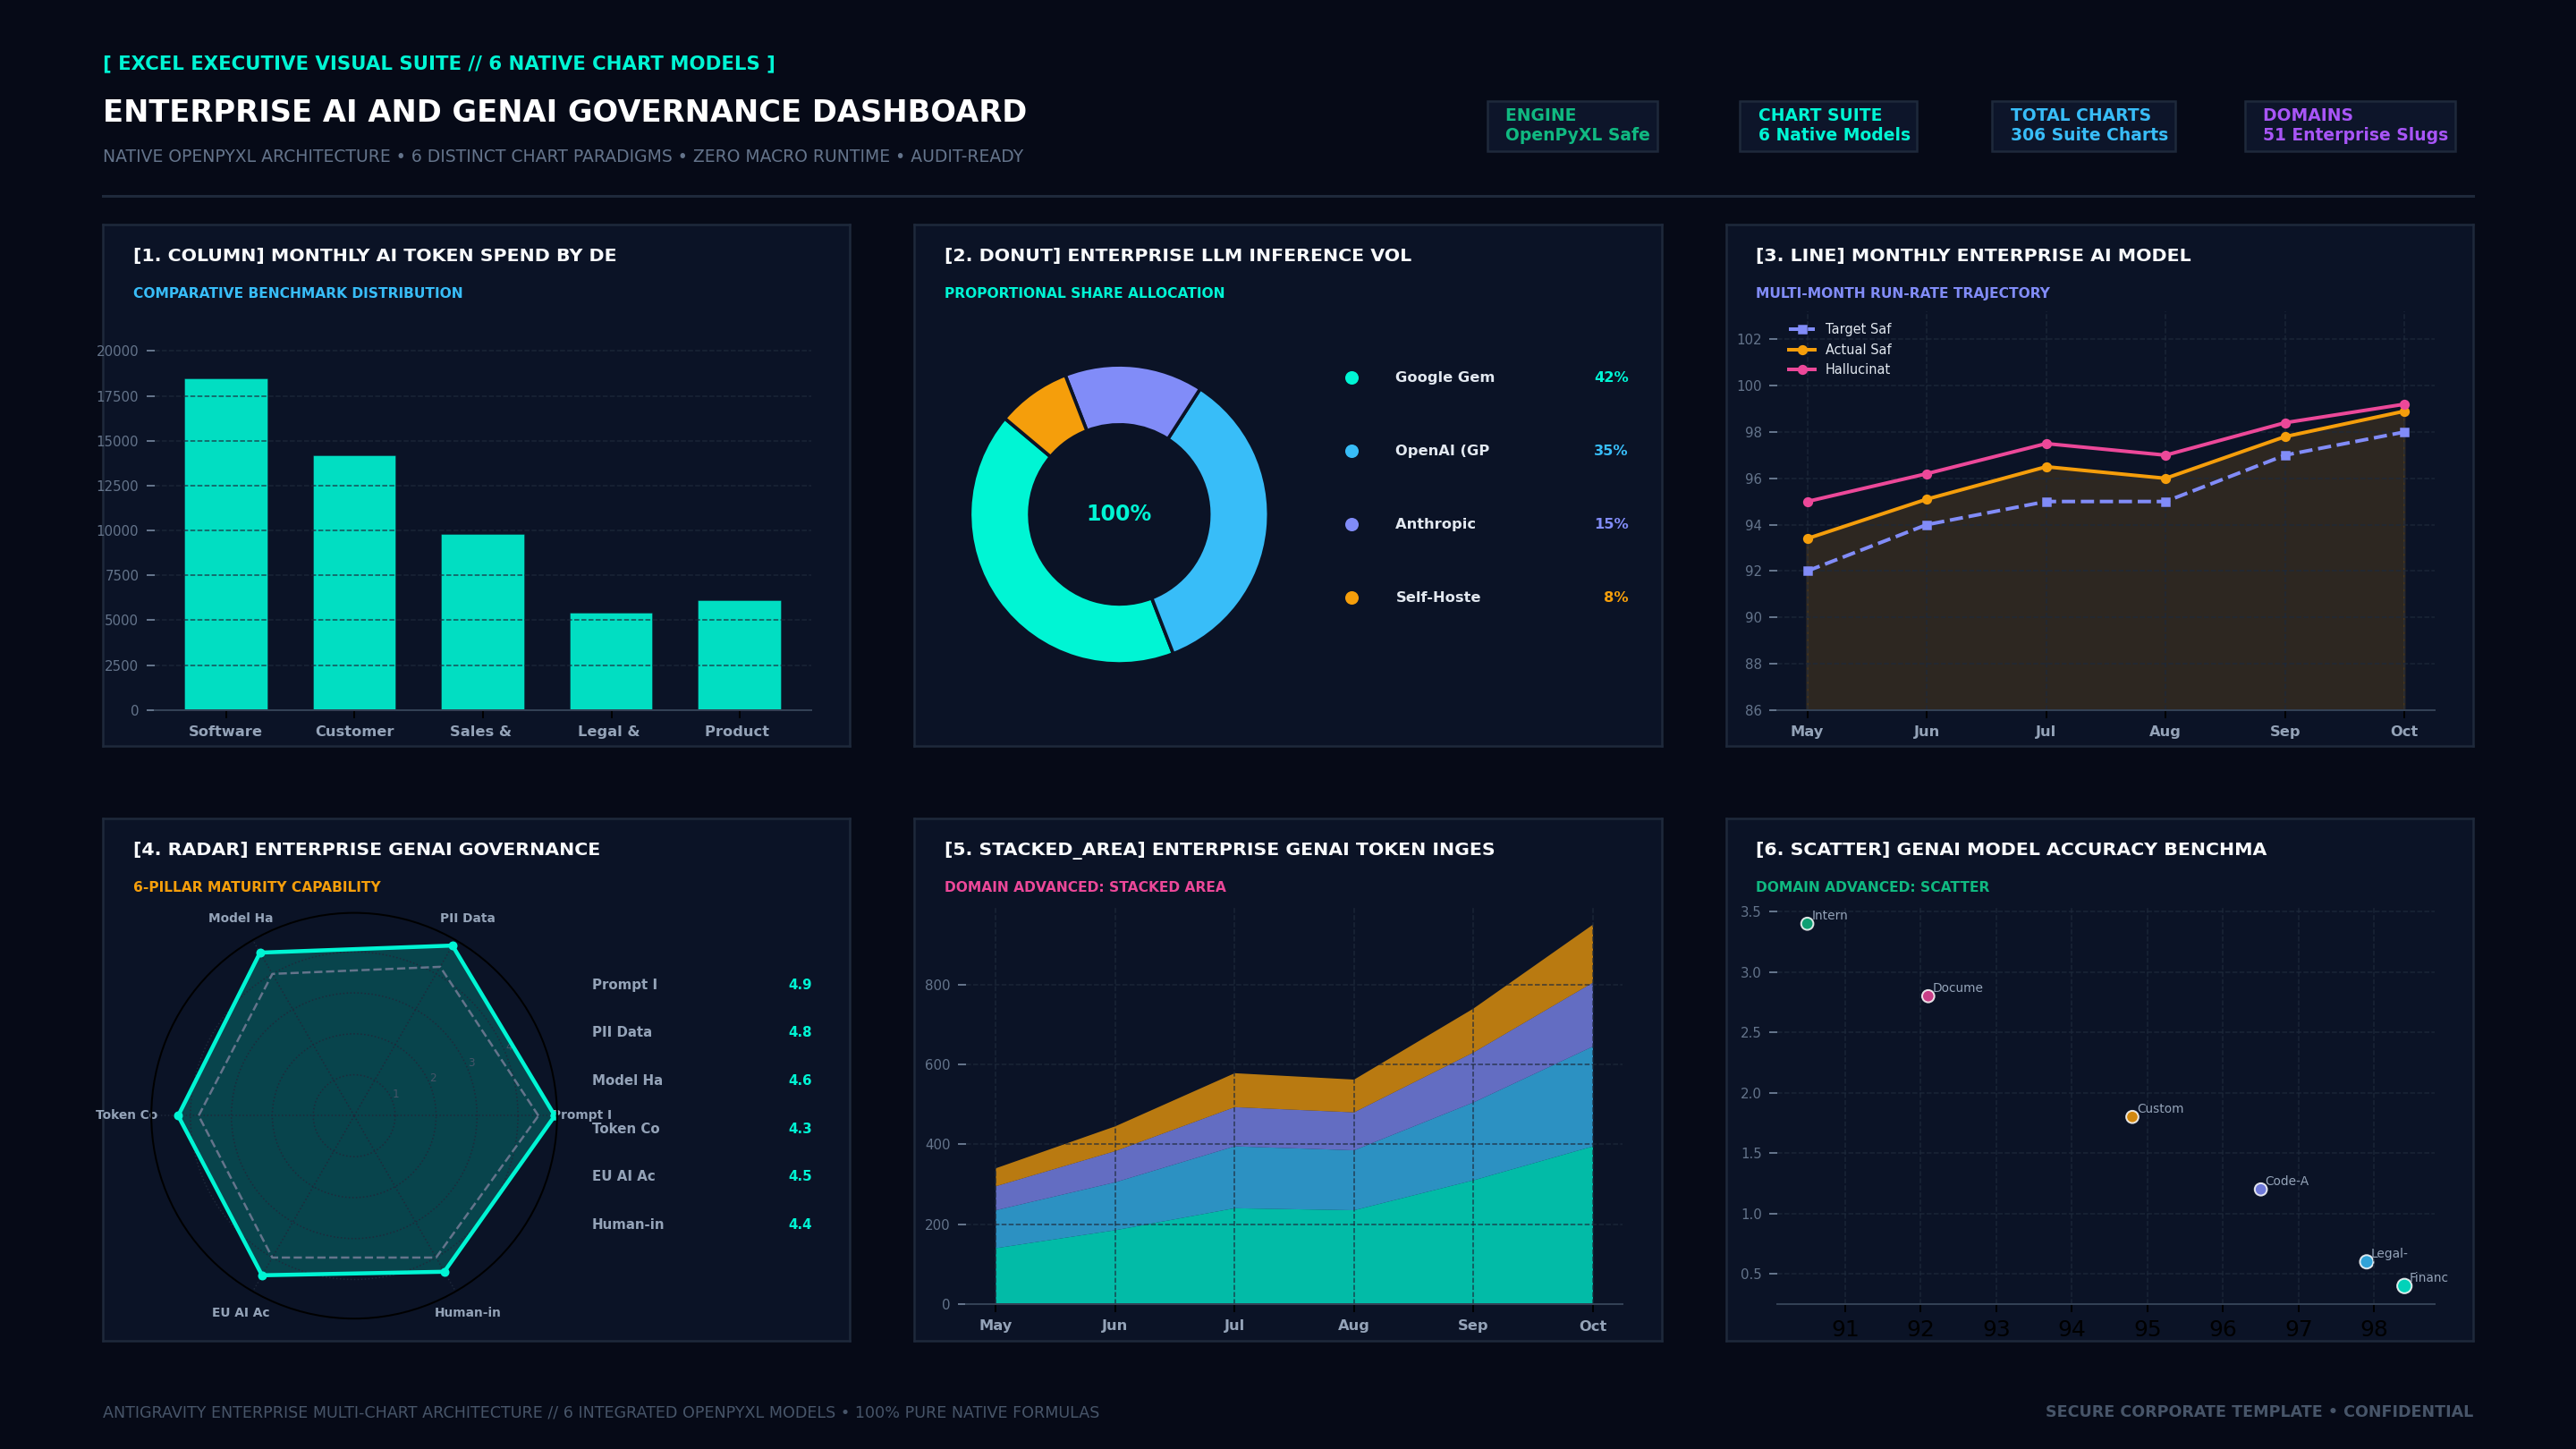Click the Software bar in column chart
2576x1449 pixels.
226,544
